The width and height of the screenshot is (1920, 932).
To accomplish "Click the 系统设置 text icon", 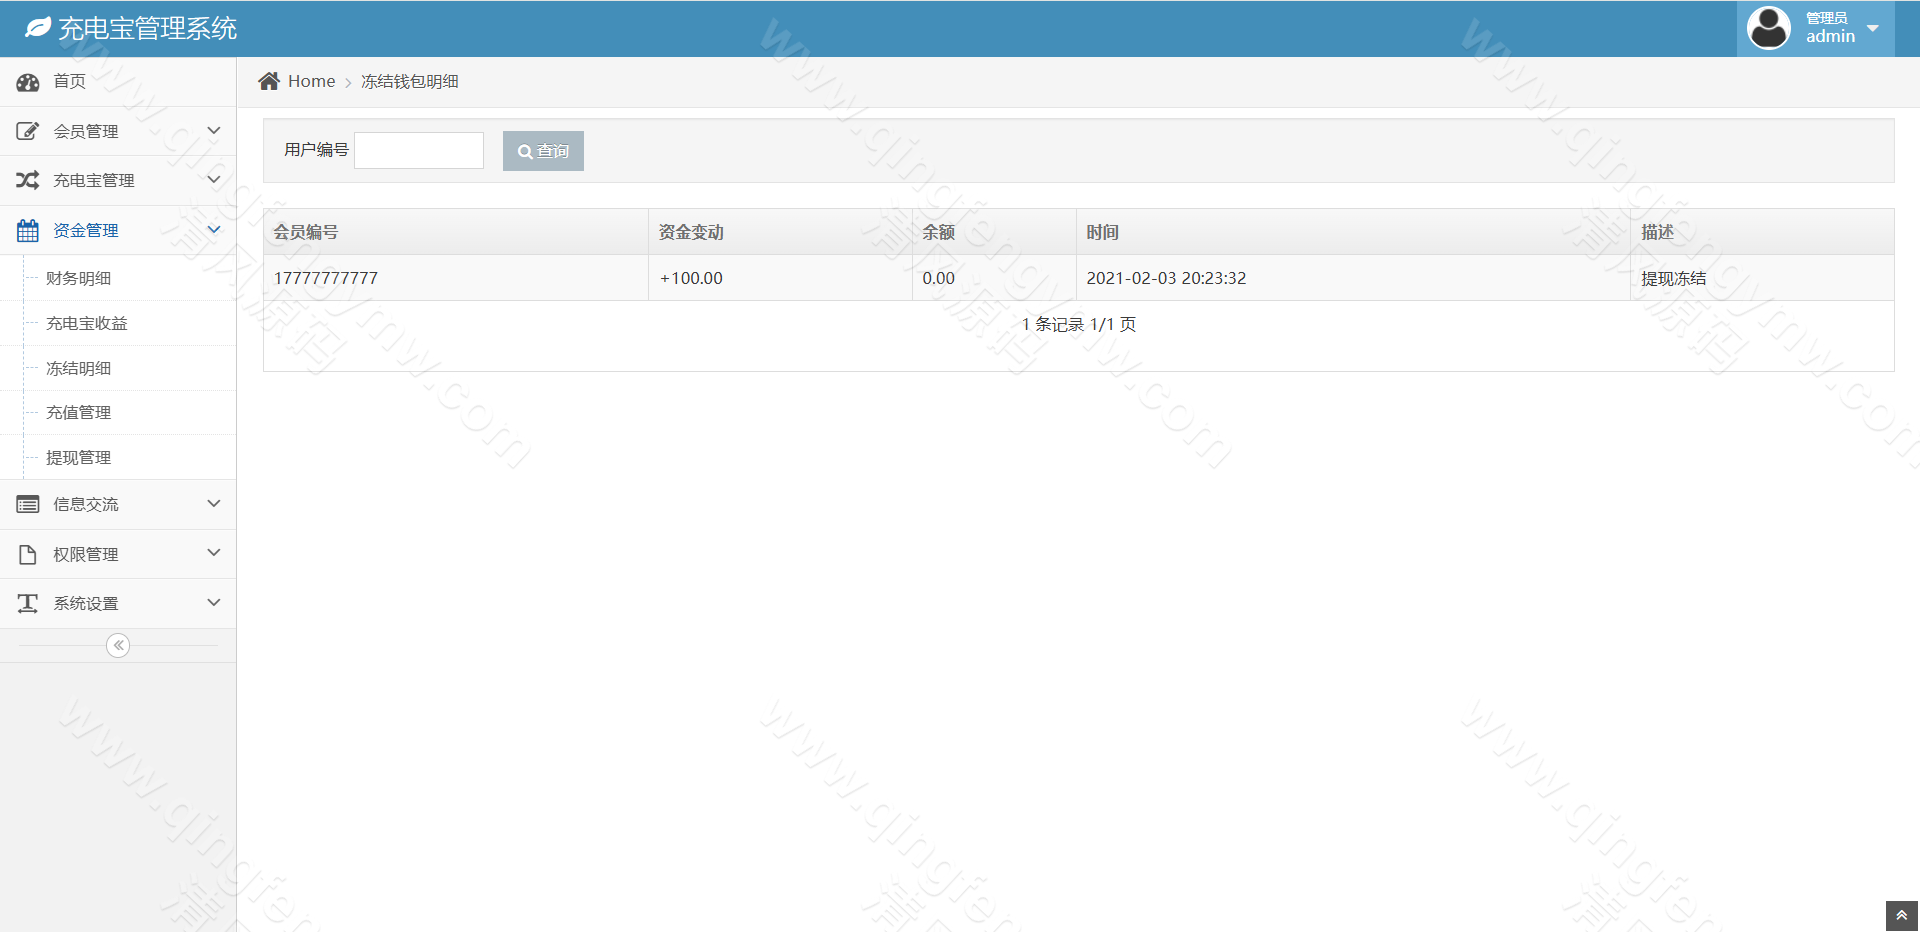I will pyautogui.click(x=27, y=603).
